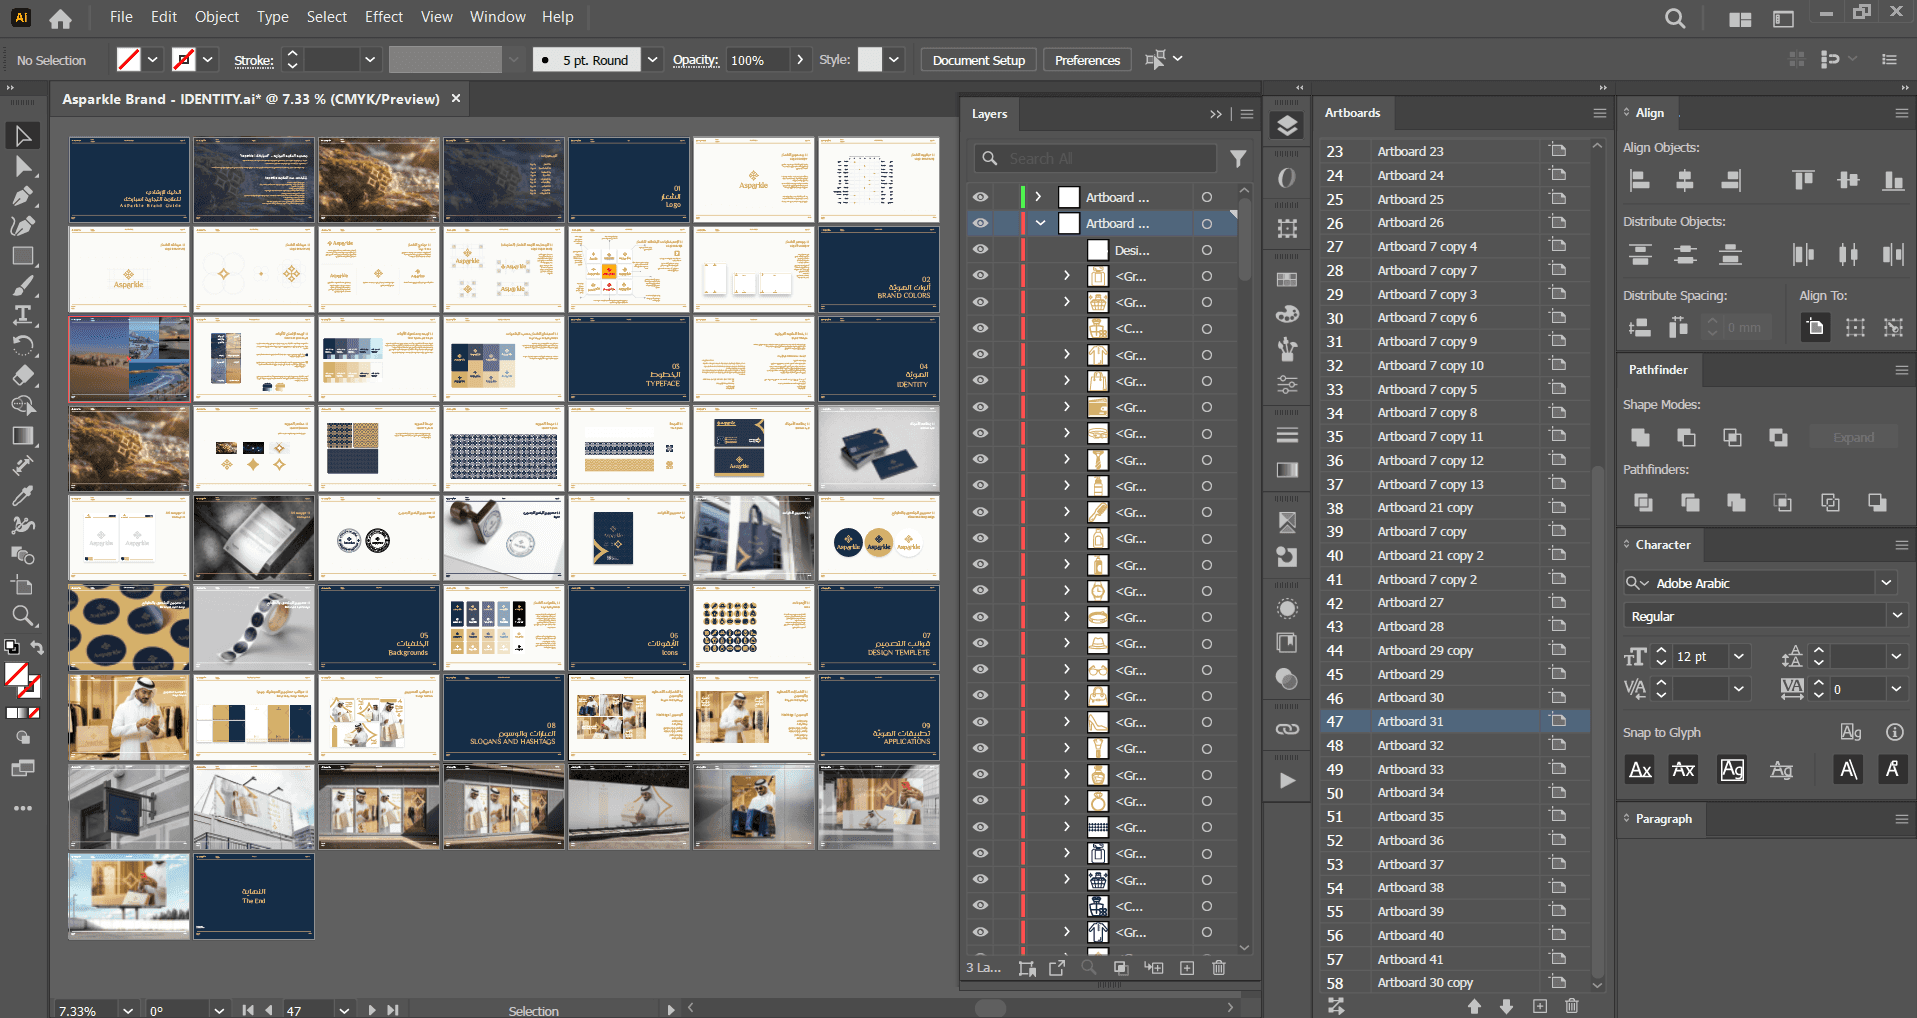
Task: Select the Direct Selection tool
Action: (23, 166)
